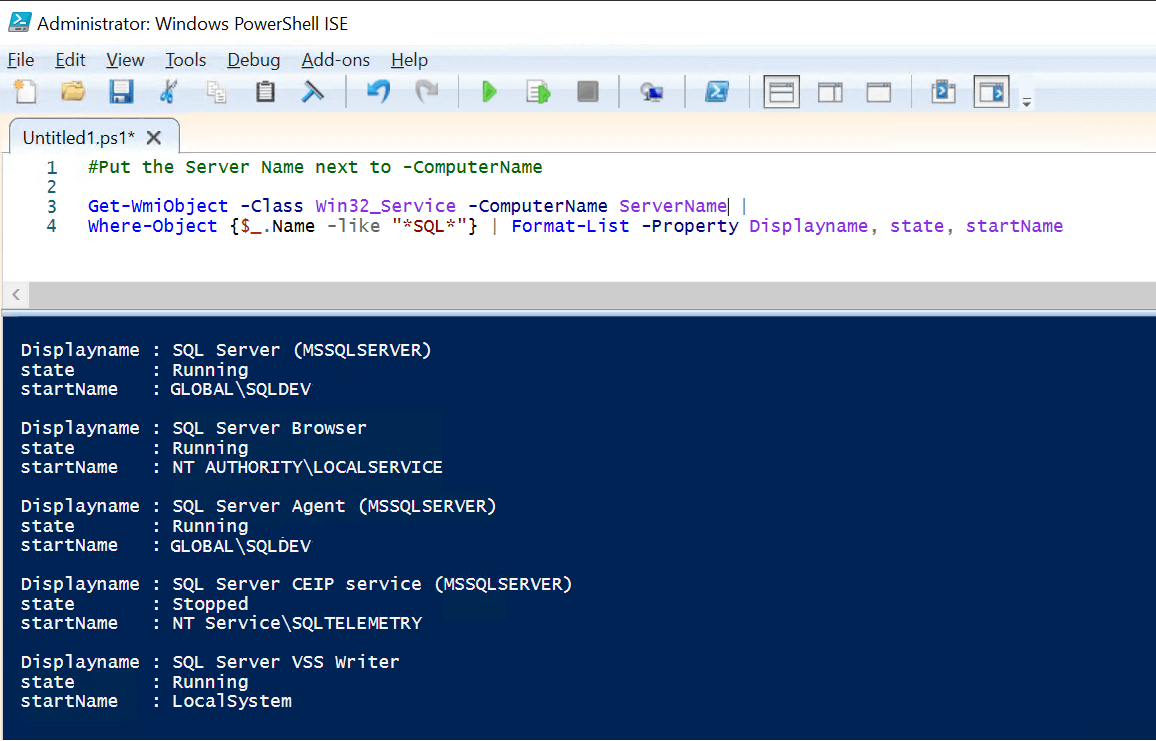Redo the last edit

point(425,91)
